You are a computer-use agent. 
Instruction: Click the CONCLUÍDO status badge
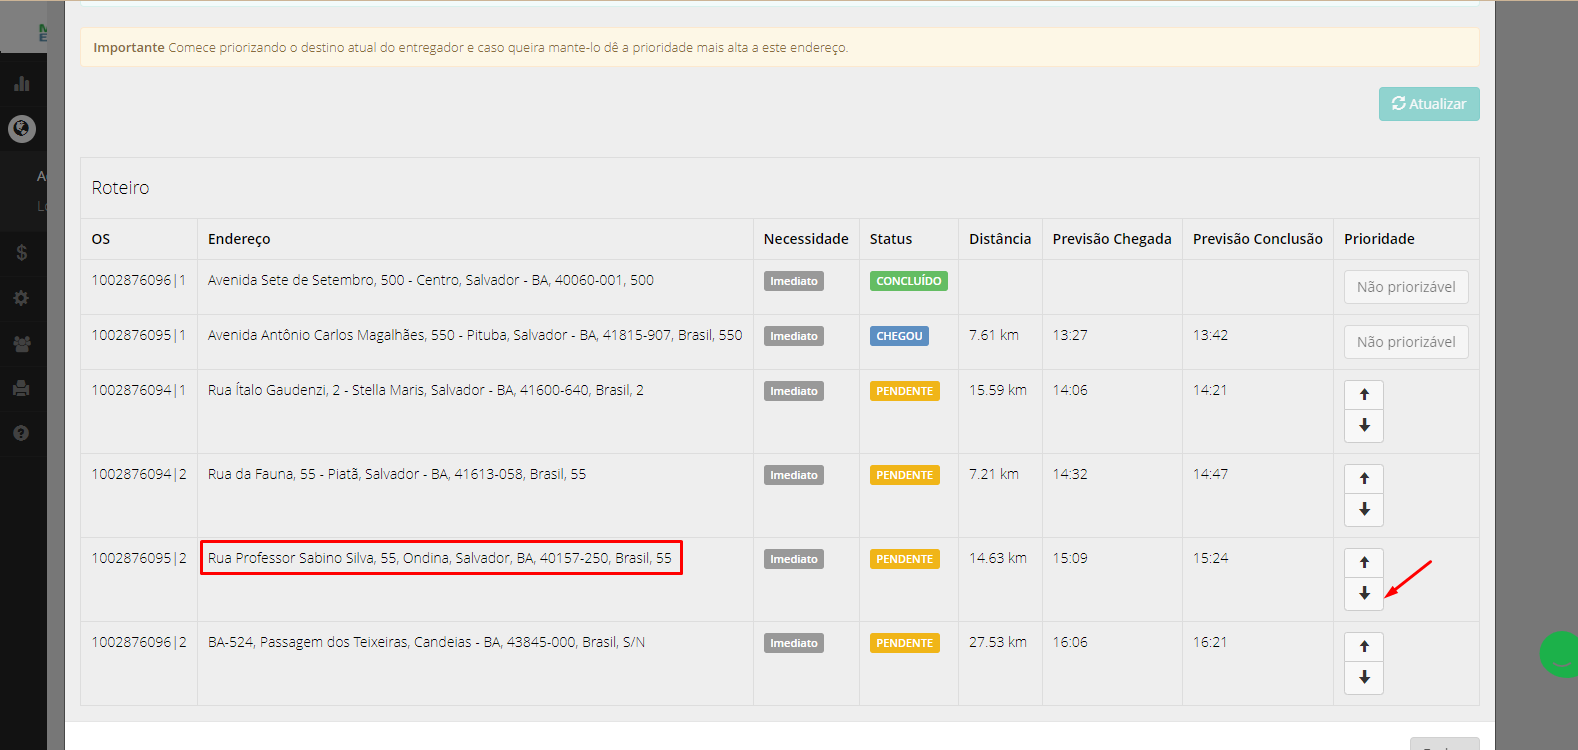[909, 281]
